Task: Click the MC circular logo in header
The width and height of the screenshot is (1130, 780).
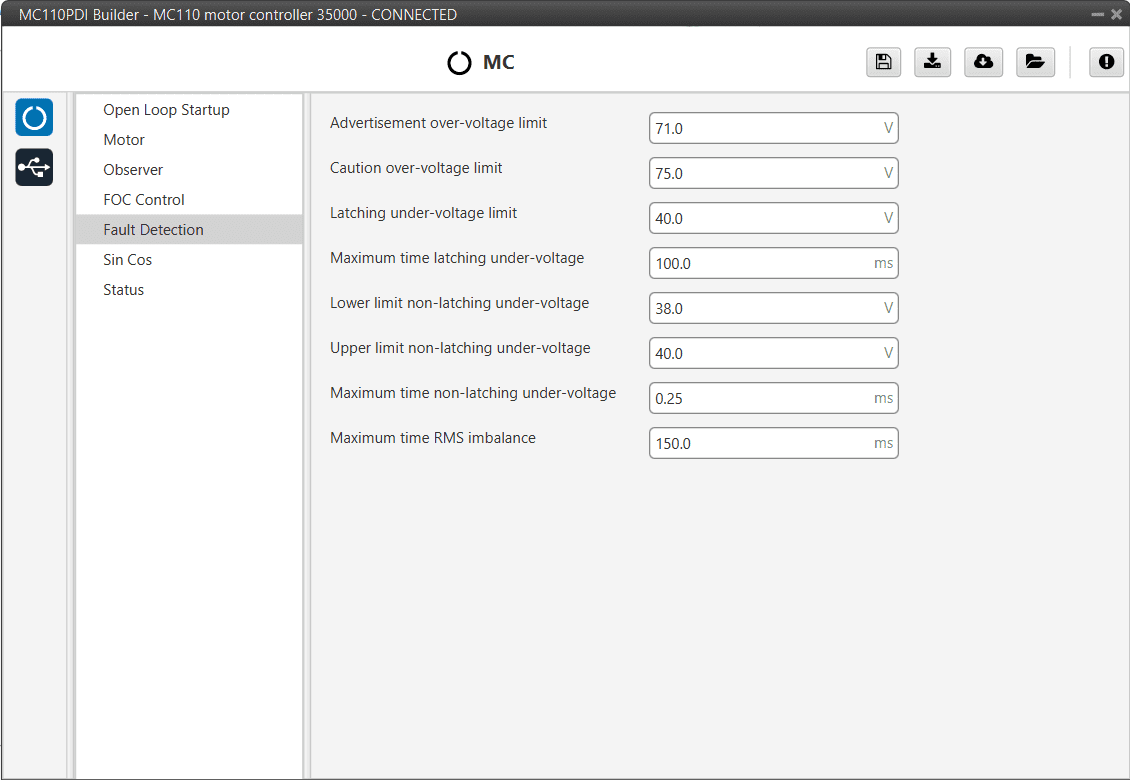Action: [x=459, y=63]
